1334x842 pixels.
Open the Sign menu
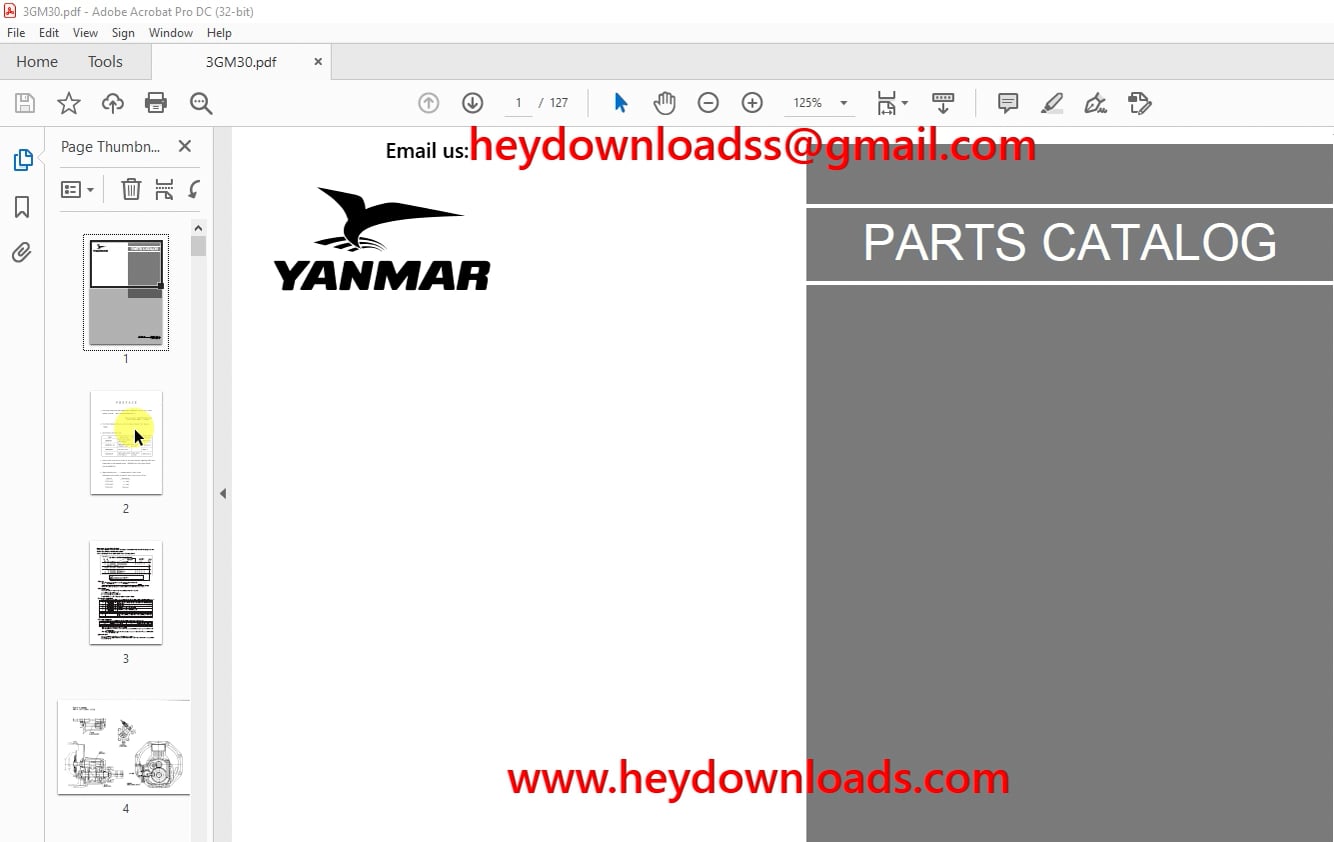pyautogui.click(x=123, y=33)
